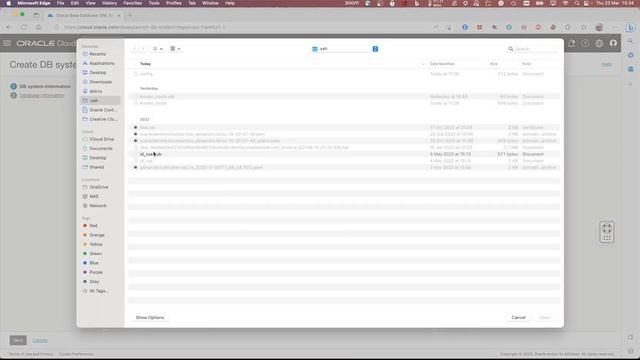Screen dimensions: 640x360
Task: Reload the page in Edge
Action: 24,27
